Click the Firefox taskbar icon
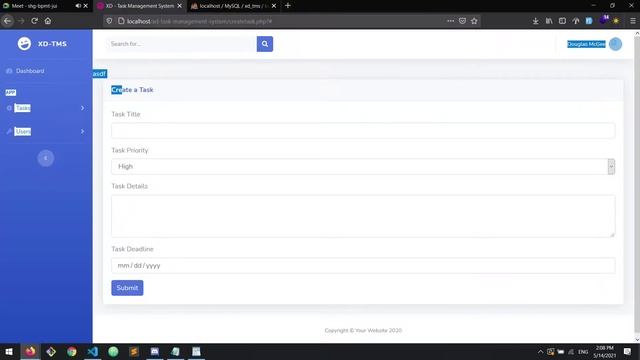This screenshot has width=640, height=360. (30, 351)
